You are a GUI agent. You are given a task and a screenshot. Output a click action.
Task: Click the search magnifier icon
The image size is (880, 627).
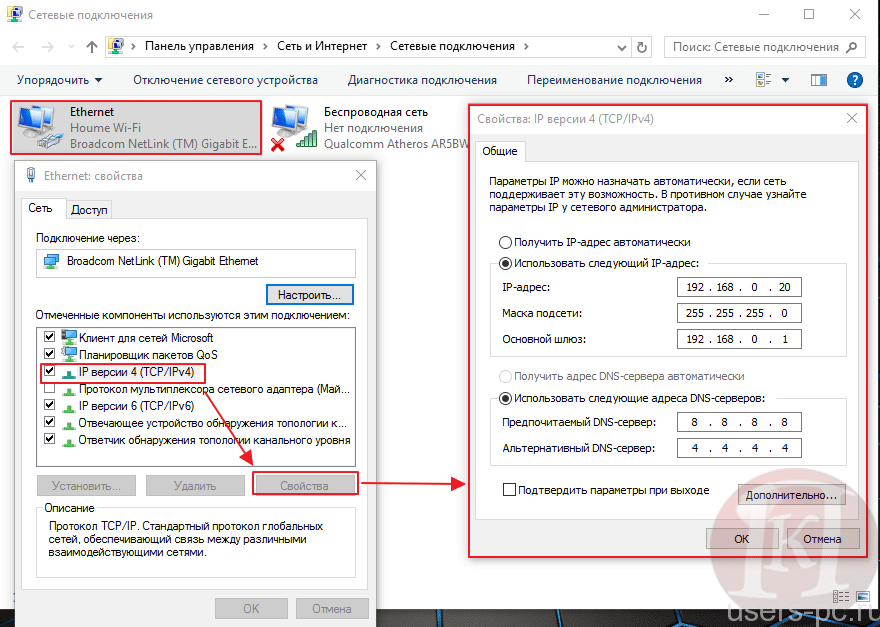coord(852,47)
